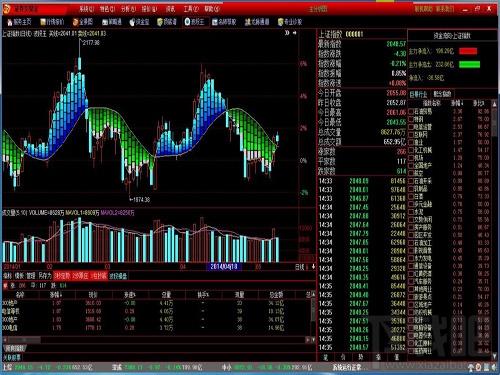Open the 资金 funds toolbar icon (fifth item)

(x=139, y=22)
